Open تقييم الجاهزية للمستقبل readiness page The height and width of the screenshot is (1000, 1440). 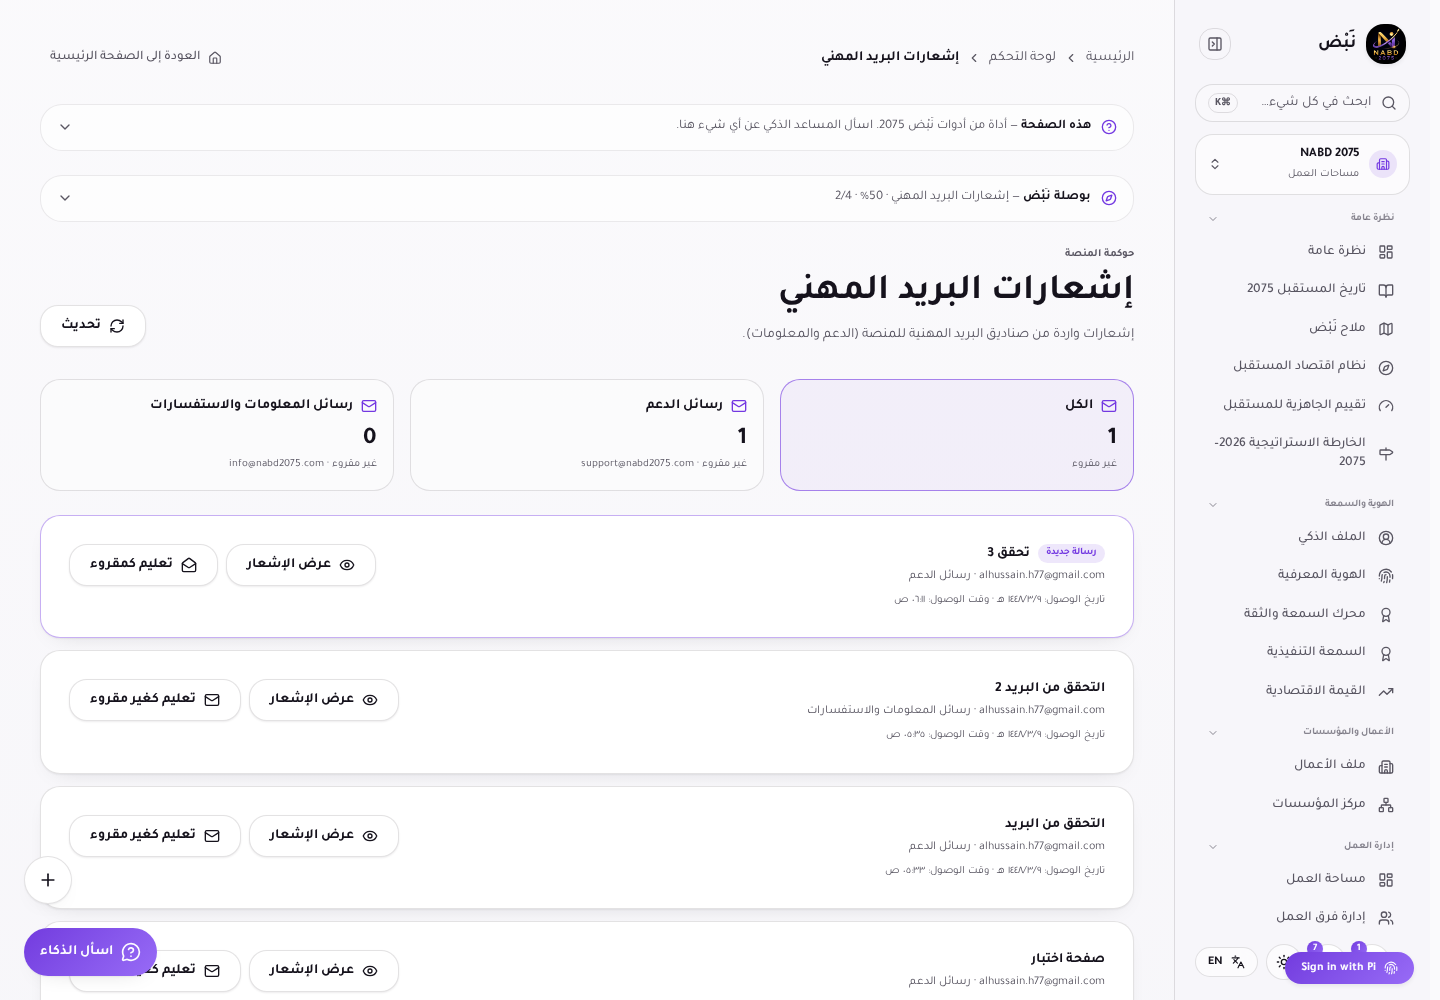click(1302, 405)
